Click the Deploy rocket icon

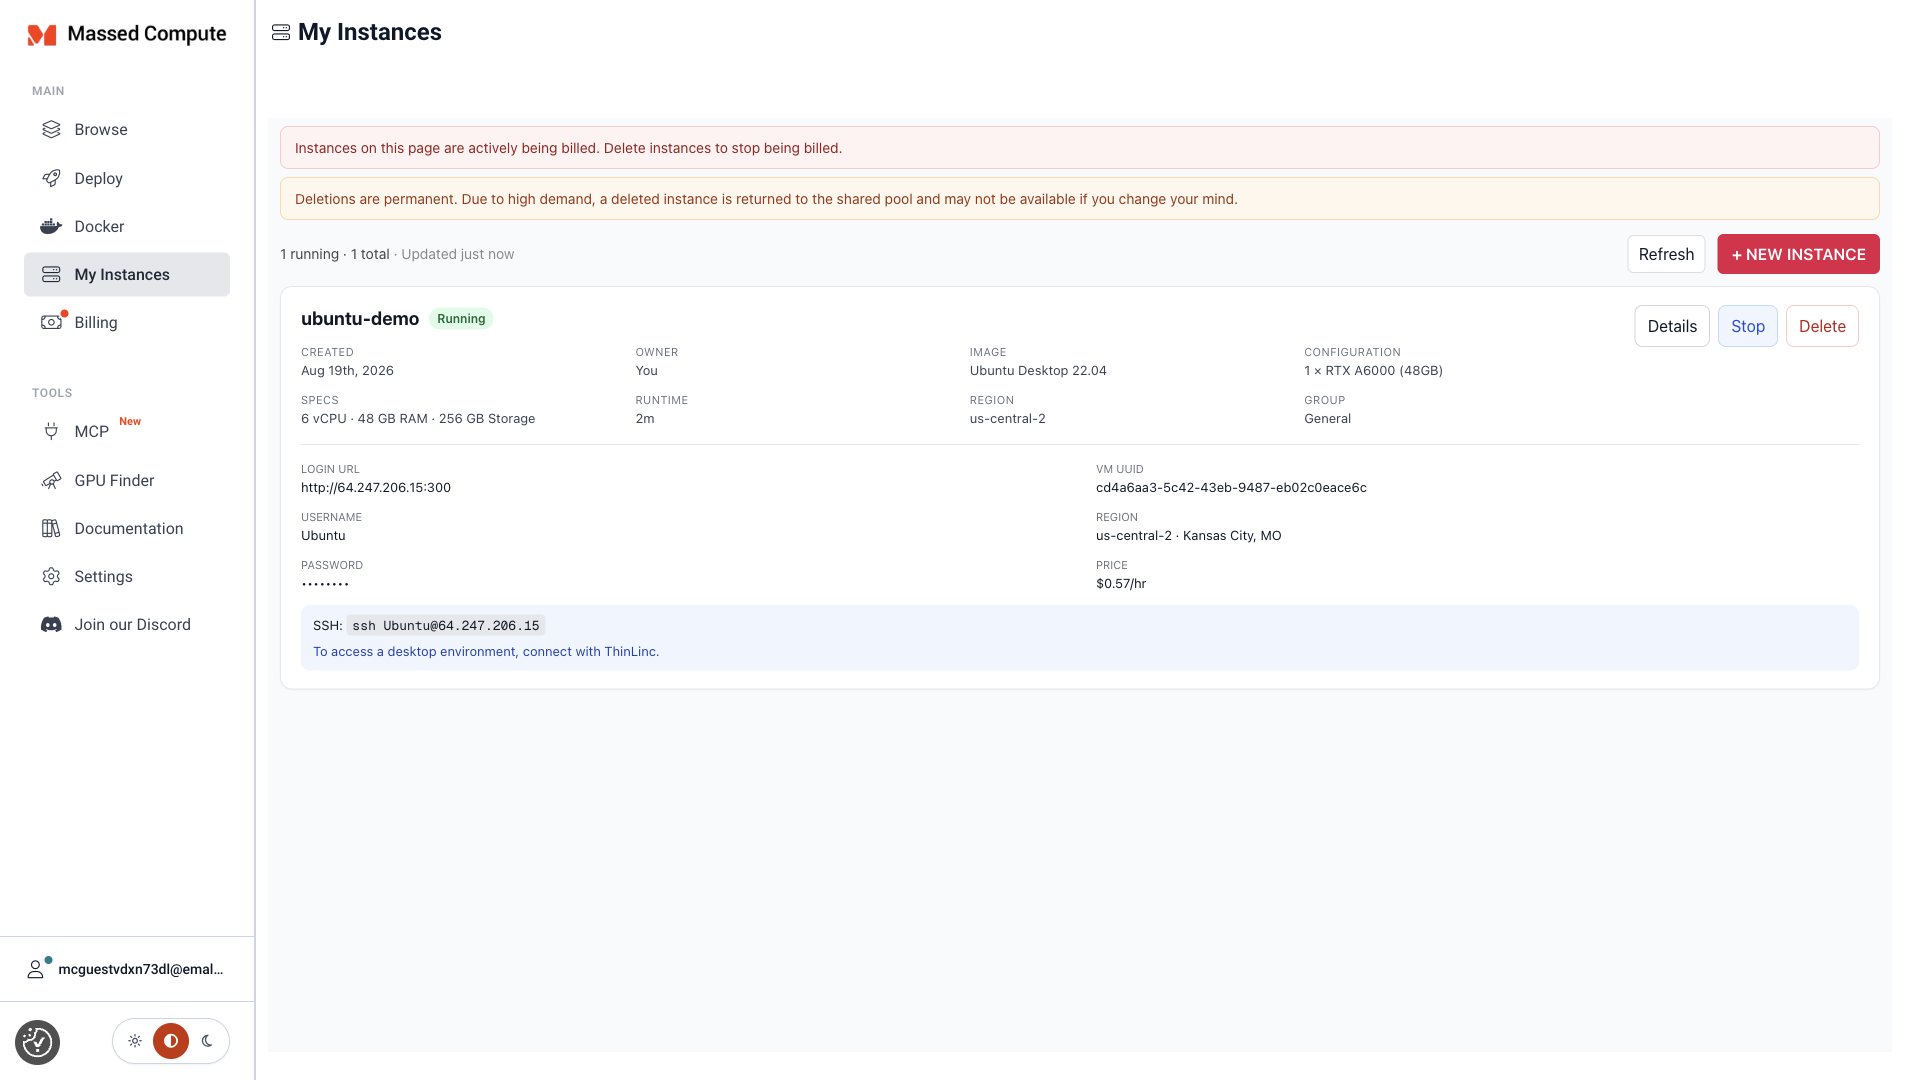(51, 178)
